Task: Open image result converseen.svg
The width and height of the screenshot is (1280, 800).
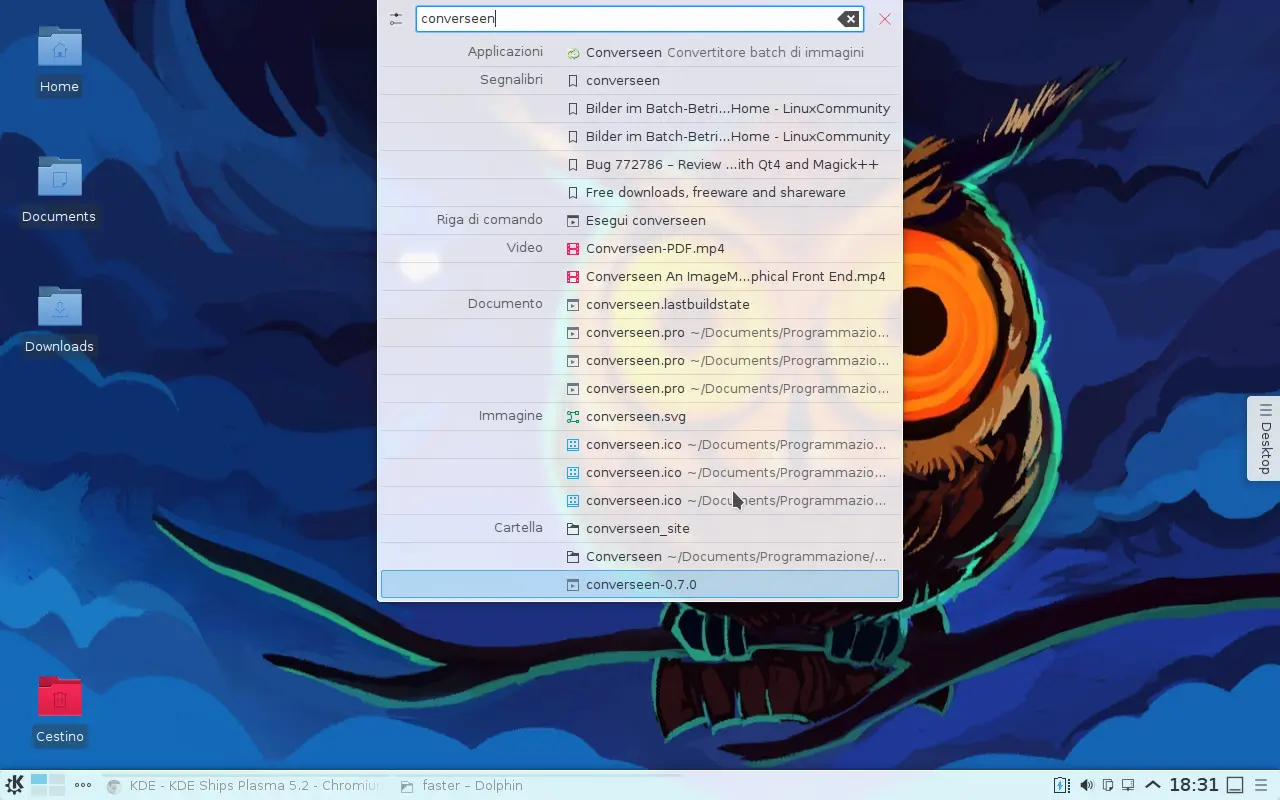Action: pos(640,416)
